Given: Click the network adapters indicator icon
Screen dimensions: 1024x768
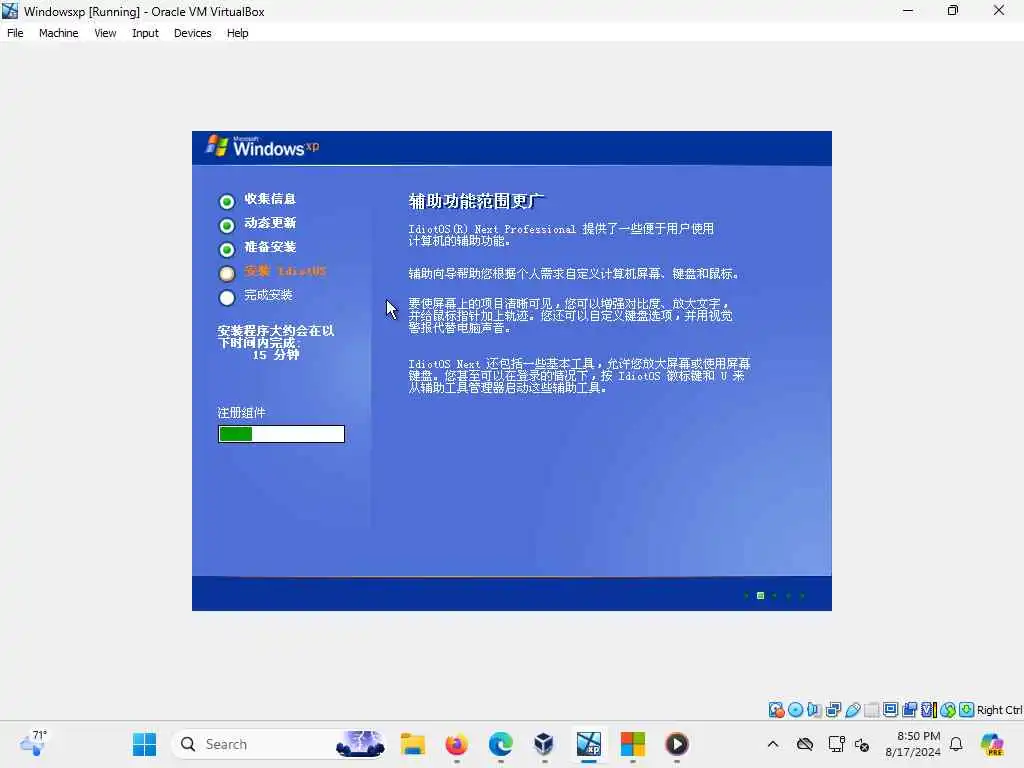Looking at the screenshot, I should pyautogui.click(x=833, y=710).
